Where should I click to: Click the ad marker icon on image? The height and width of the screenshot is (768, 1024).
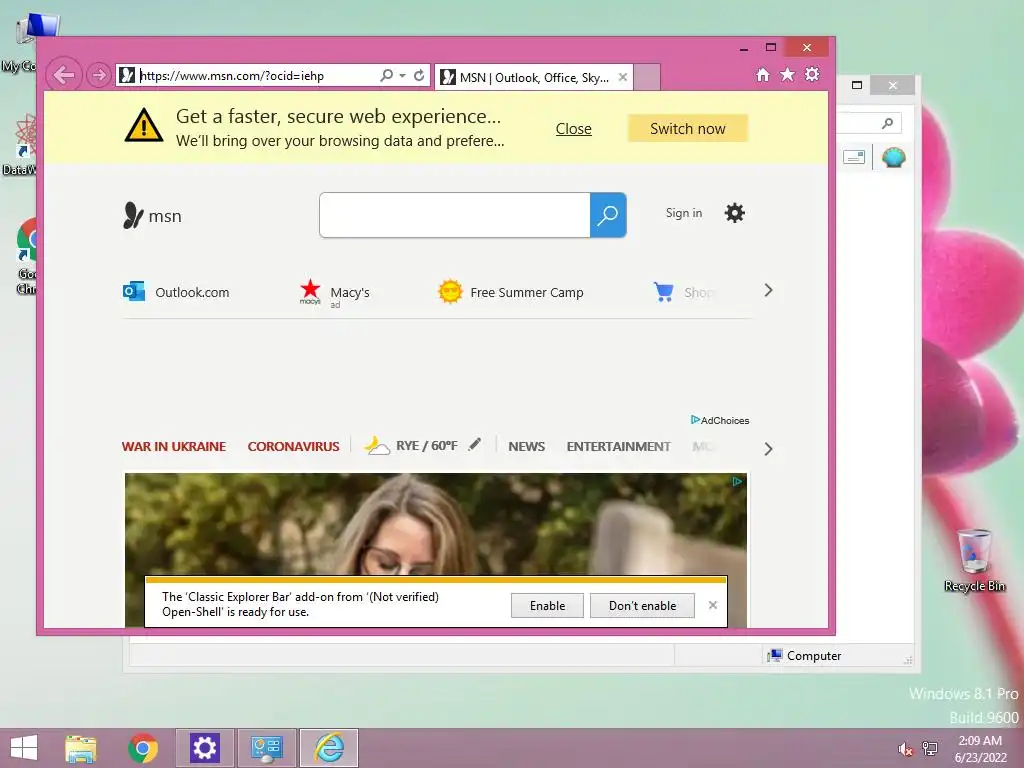[737, 481]
